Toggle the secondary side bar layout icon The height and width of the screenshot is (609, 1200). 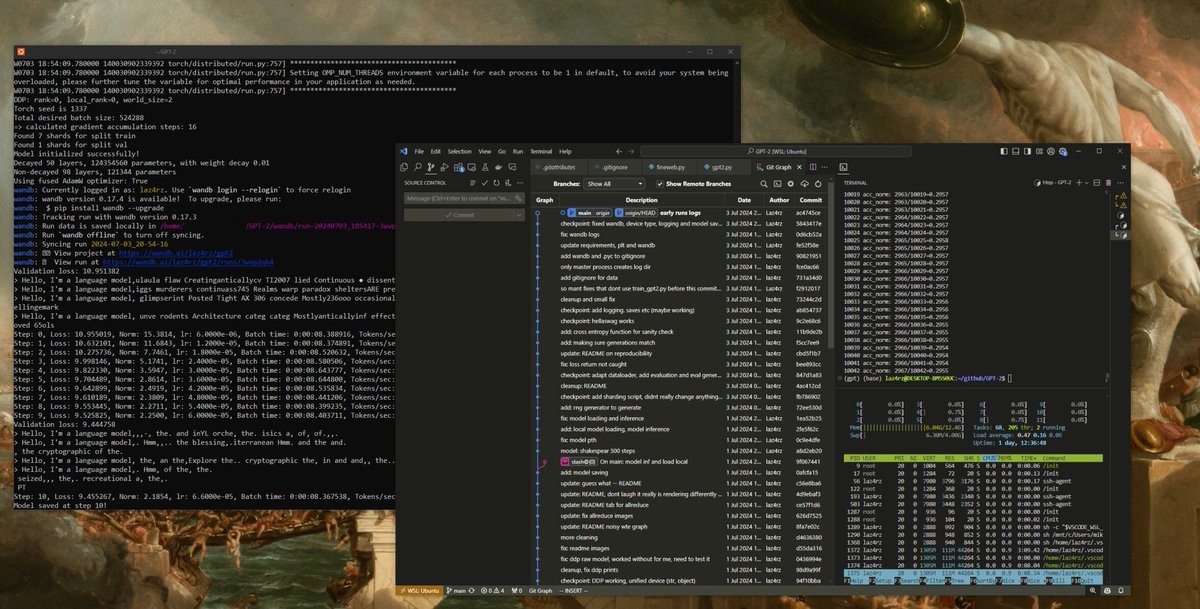click(1027, 151)
